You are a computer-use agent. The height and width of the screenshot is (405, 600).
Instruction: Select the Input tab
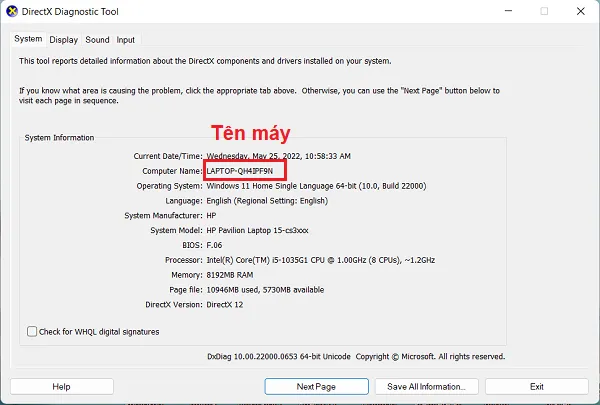coord(125,40)
